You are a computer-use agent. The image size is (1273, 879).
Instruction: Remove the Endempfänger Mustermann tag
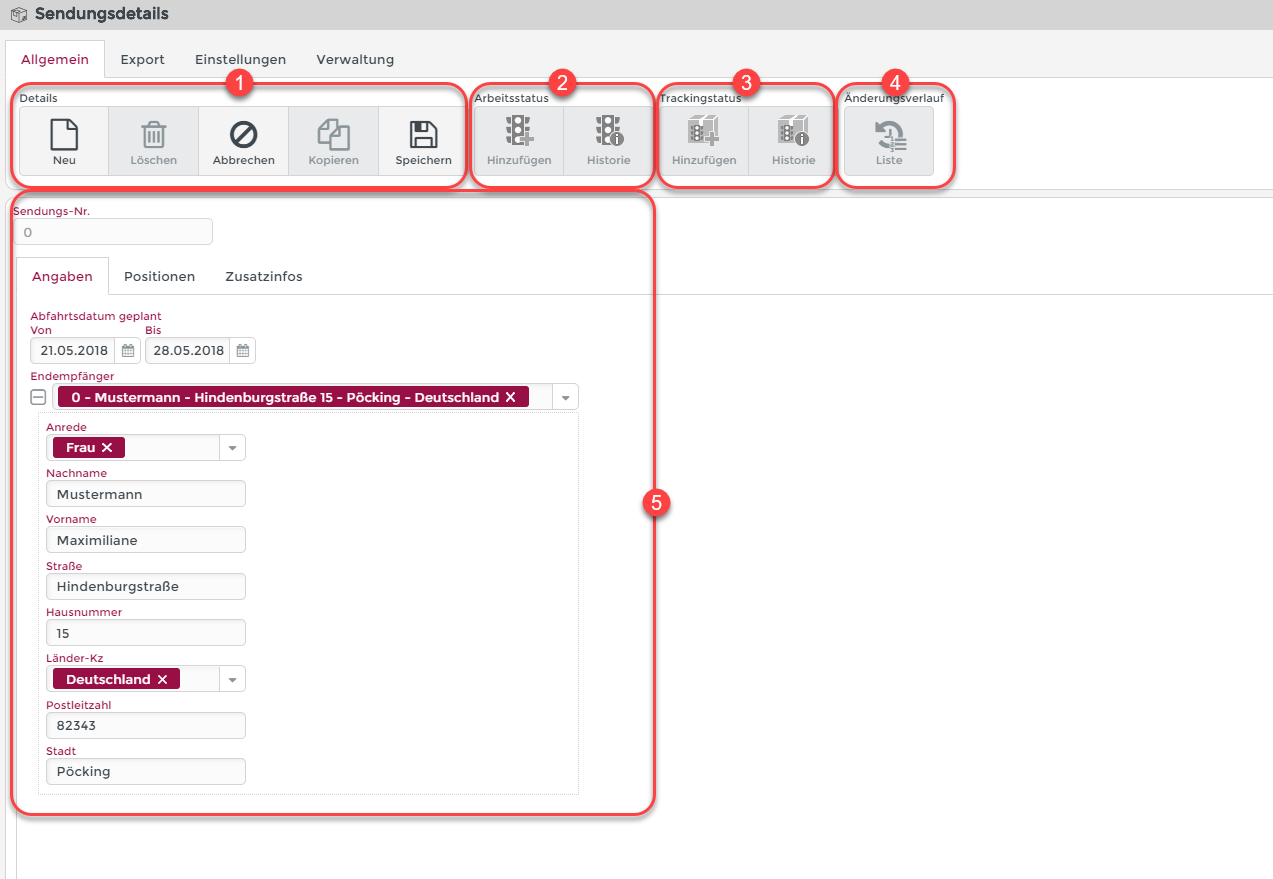click(510, 397)
